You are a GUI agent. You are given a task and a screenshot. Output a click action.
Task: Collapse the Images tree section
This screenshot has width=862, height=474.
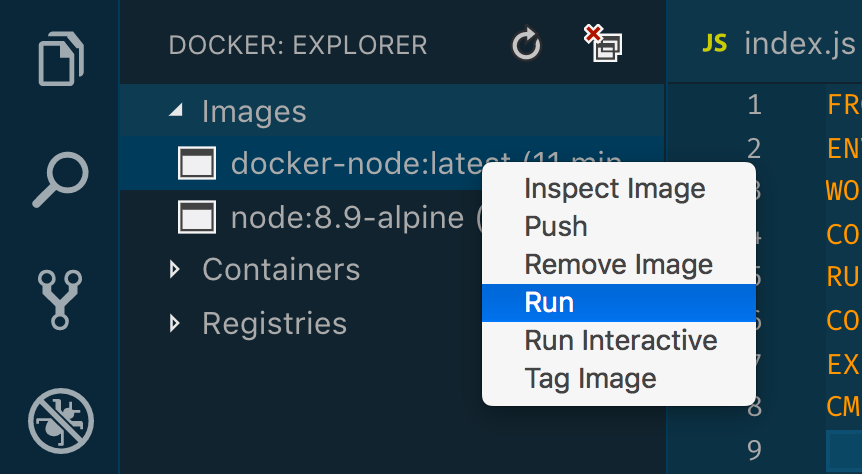[175, 111]
